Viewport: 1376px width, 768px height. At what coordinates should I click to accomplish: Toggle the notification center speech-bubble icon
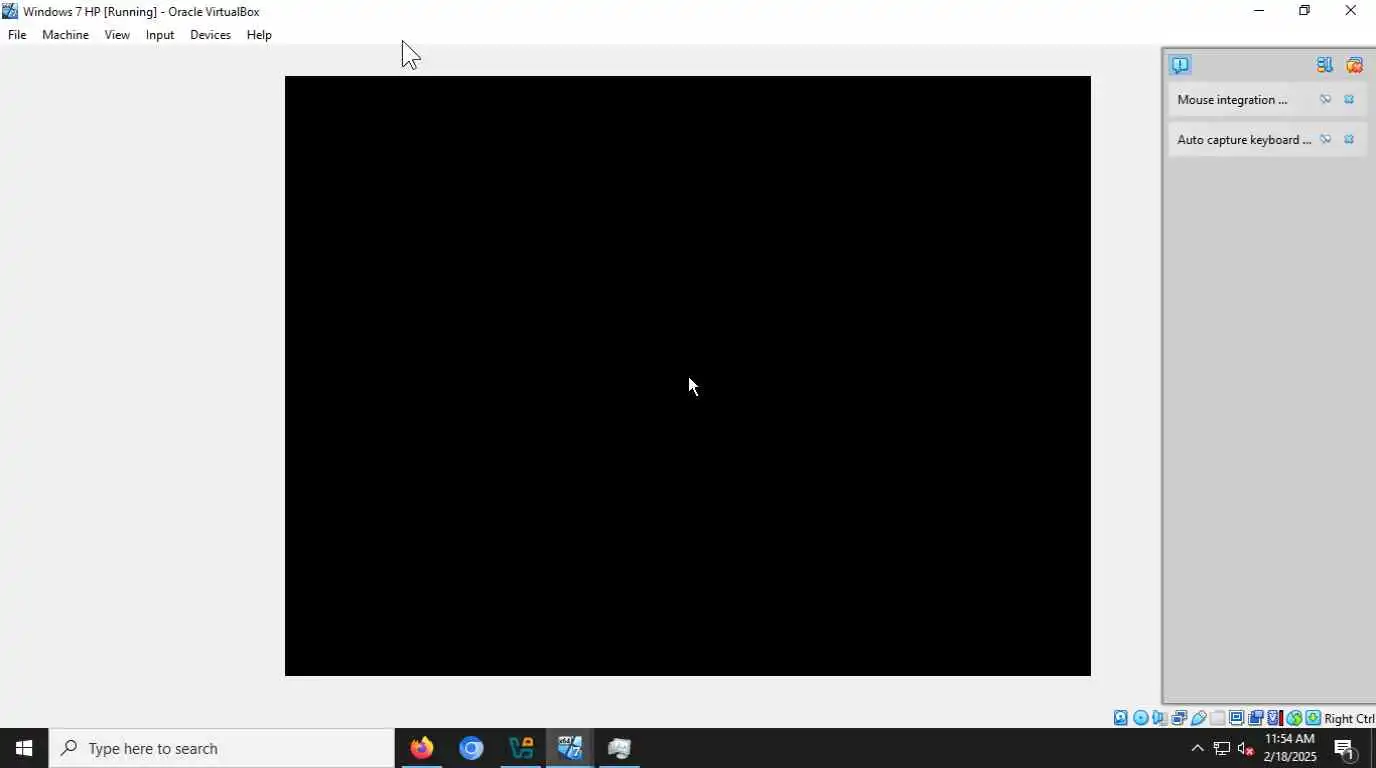[x=1180, y=65]
